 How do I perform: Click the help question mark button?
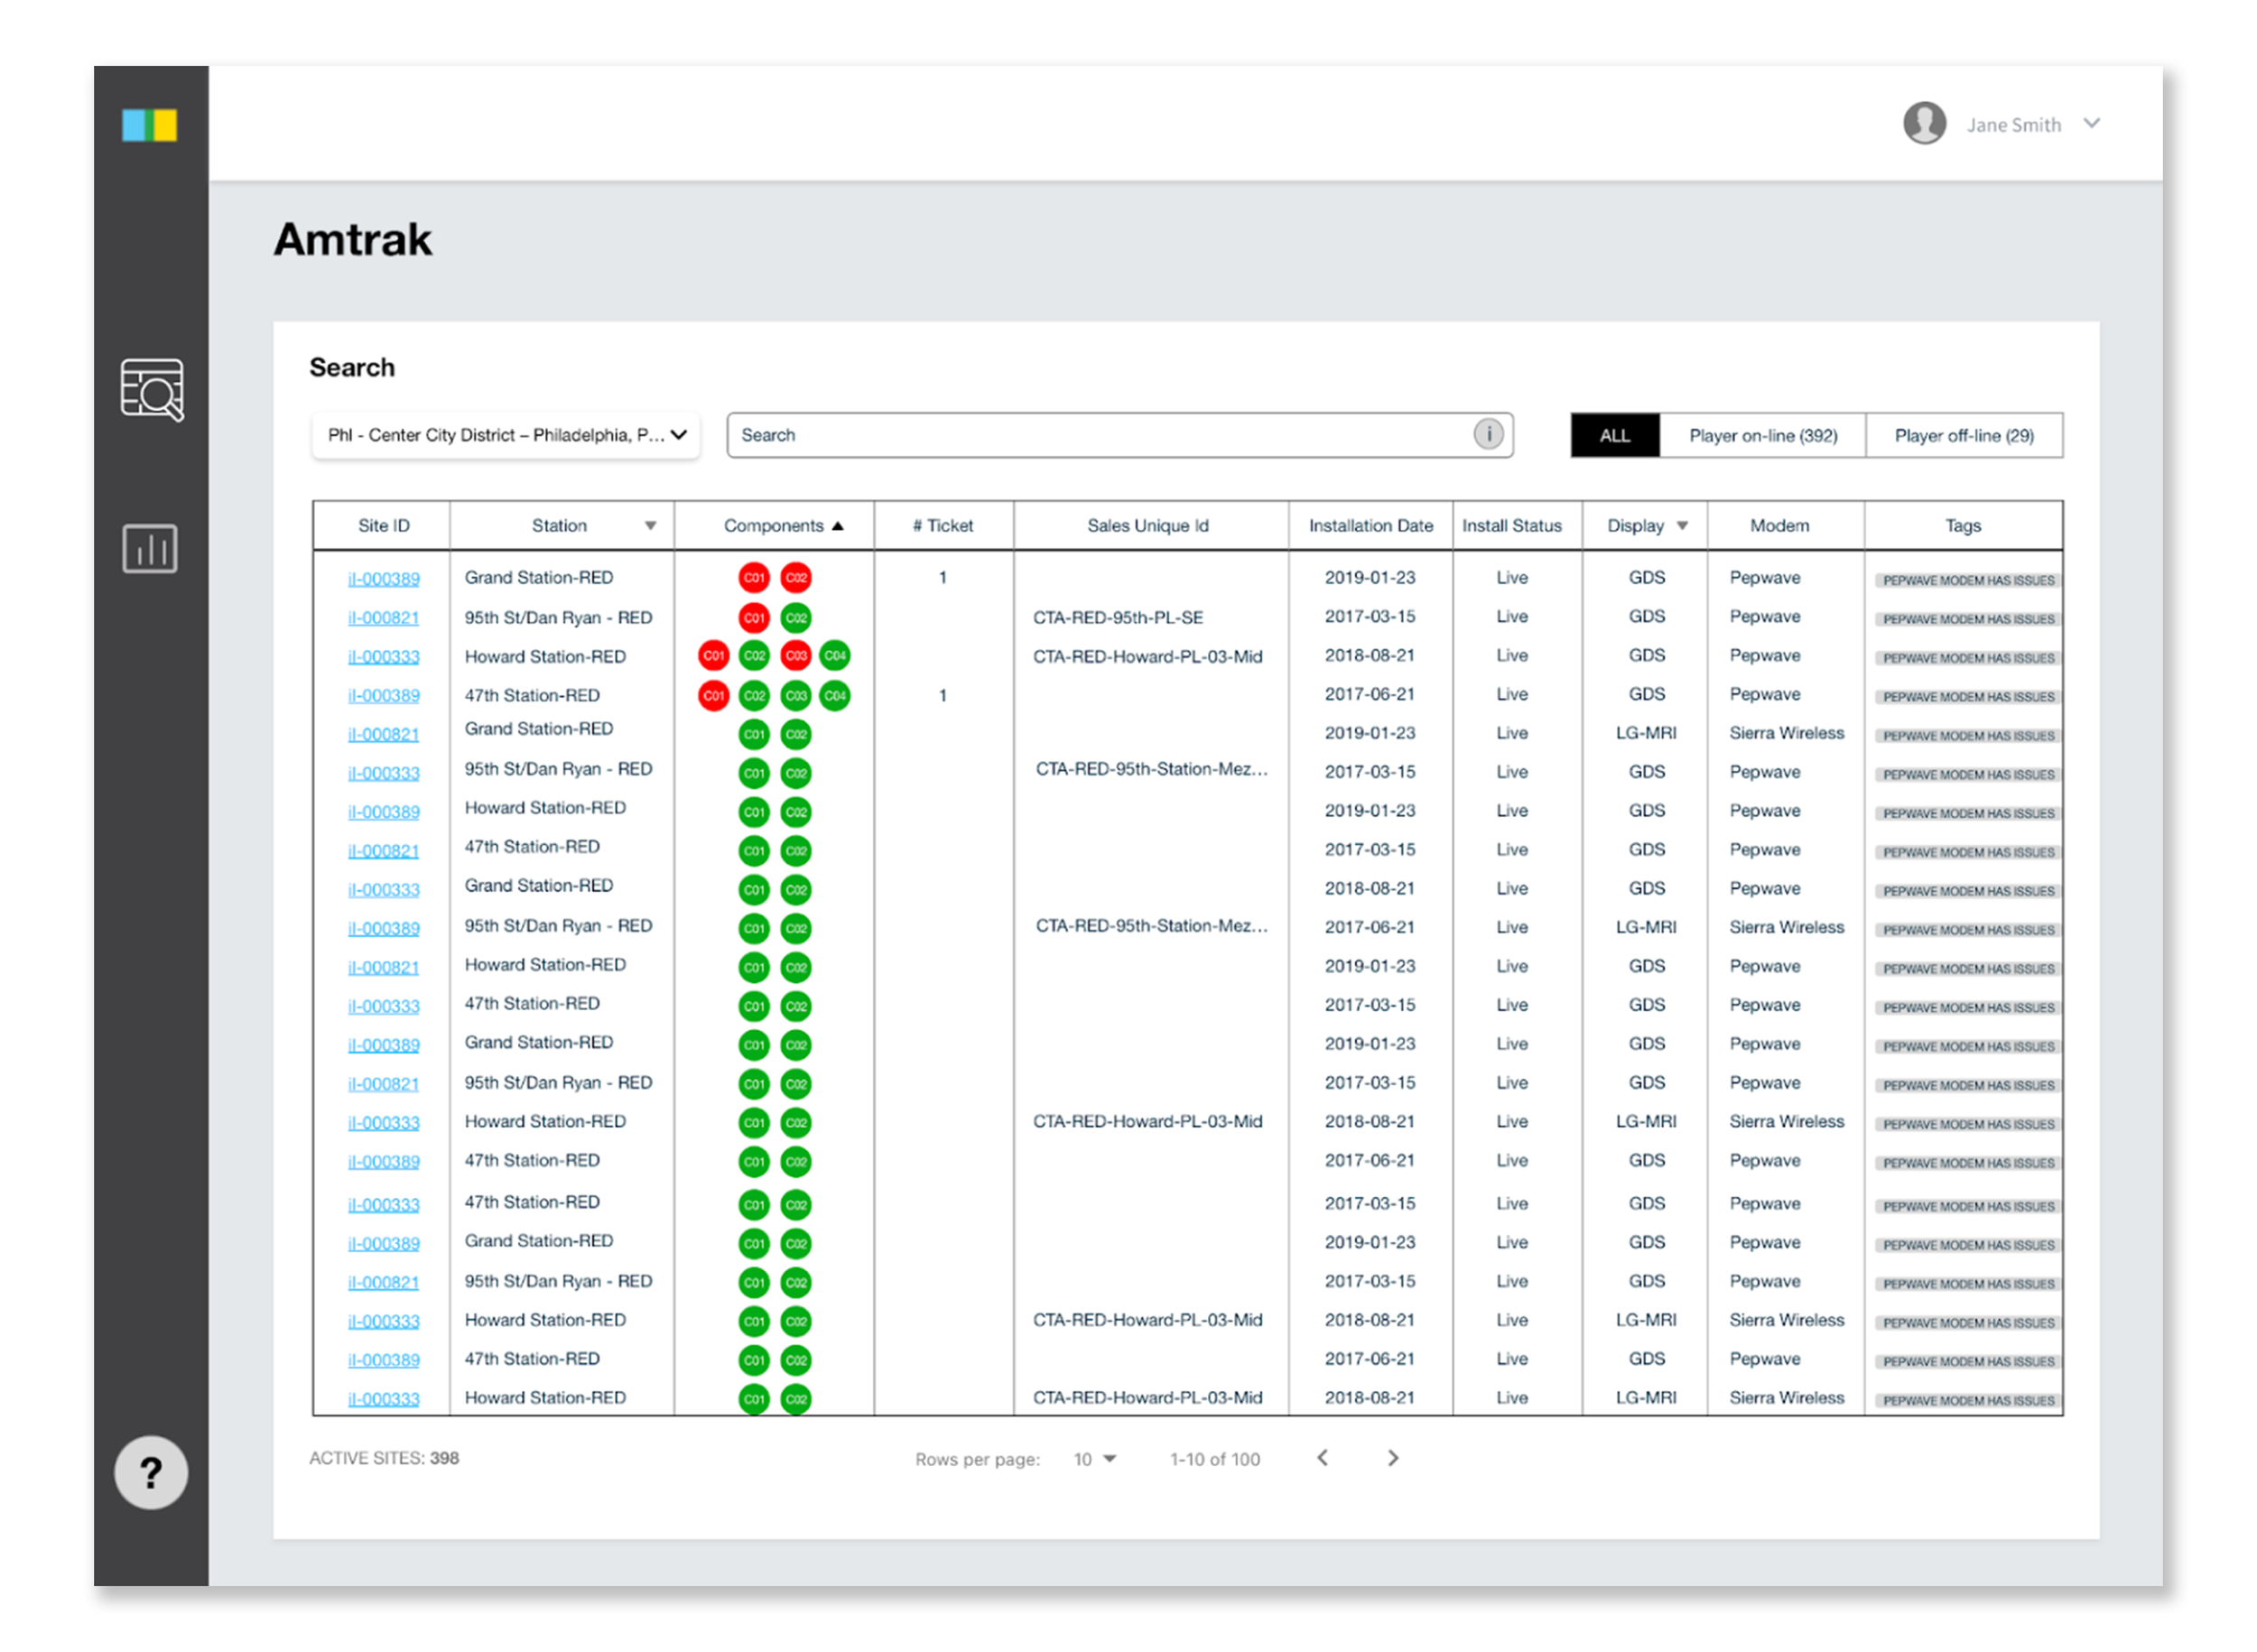150,1473
